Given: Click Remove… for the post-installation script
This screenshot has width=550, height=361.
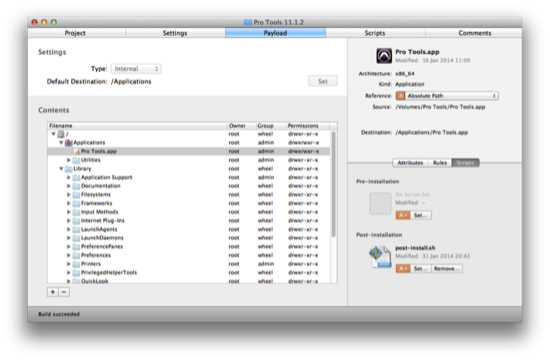Looking at the screenshot, I should [447, 269].
